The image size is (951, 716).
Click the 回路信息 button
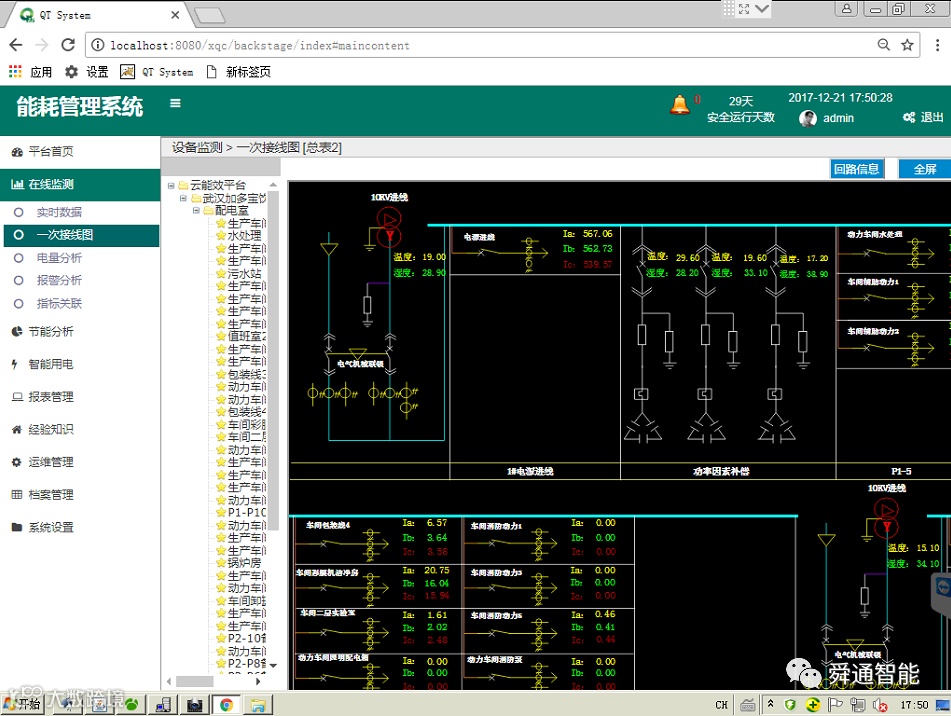pos(857,169)
